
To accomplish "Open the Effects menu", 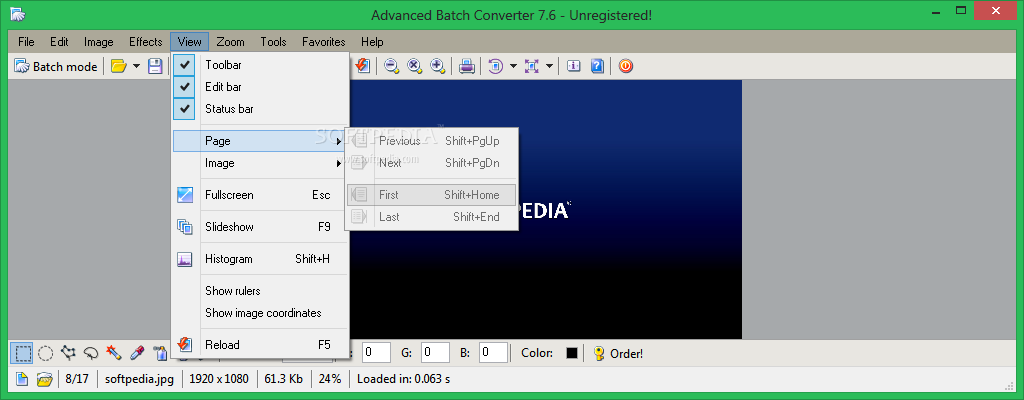I will click(x=146, y=42).
